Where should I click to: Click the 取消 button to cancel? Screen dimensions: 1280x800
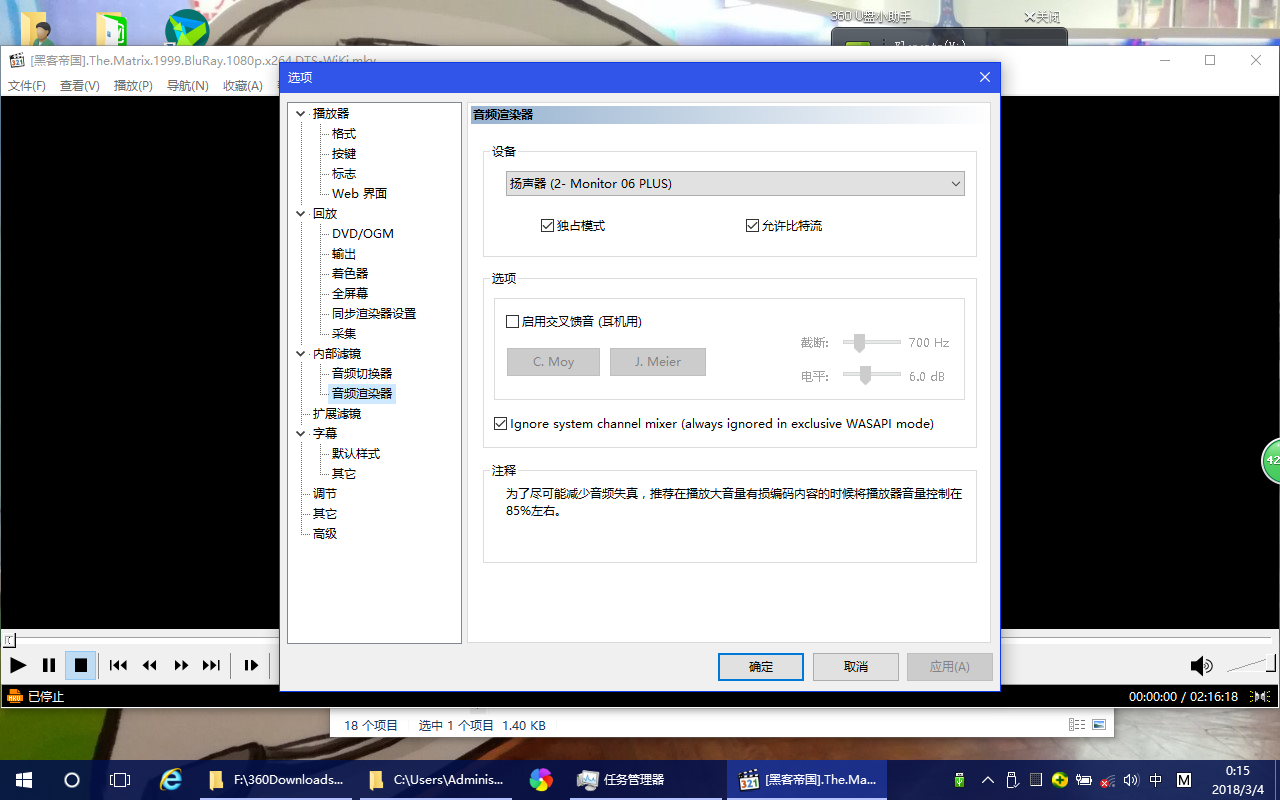(x=855, y=666)
